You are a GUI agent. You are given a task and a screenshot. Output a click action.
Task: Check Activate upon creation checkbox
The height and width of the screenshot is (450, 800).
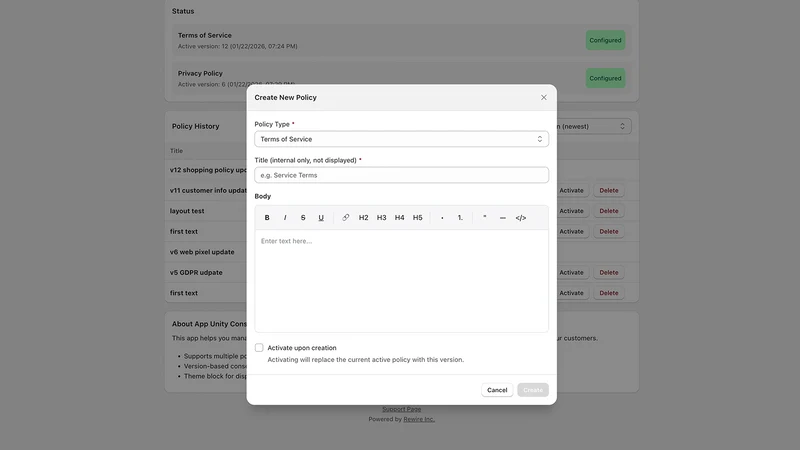pos(259,347)
